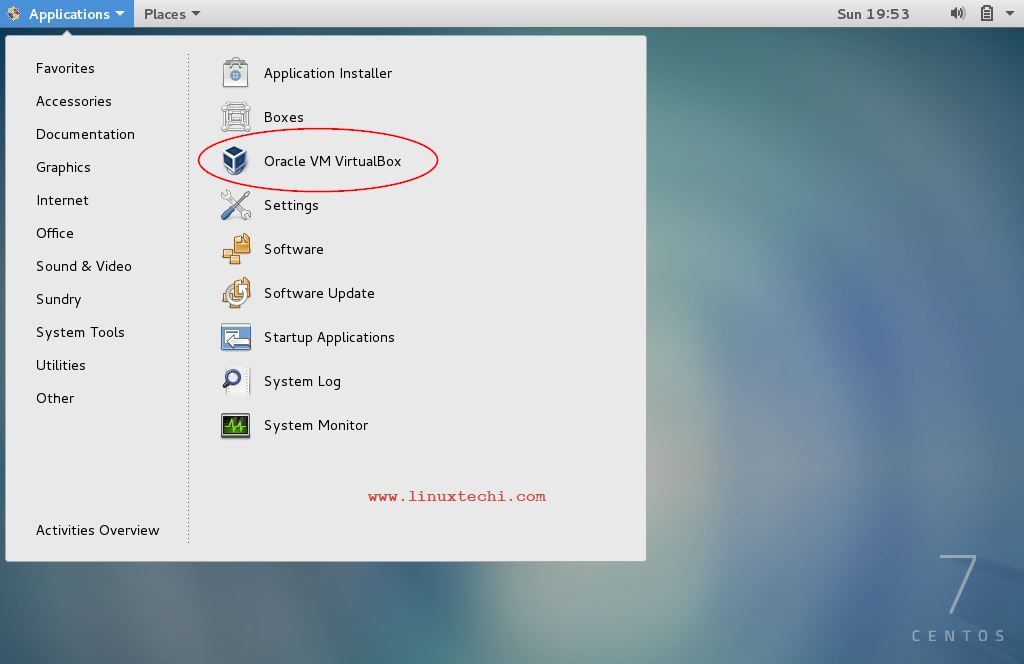Click the Software Update label
This screenshot has width=1024, height=664.
pyautogui.click(x=319, y=293)
